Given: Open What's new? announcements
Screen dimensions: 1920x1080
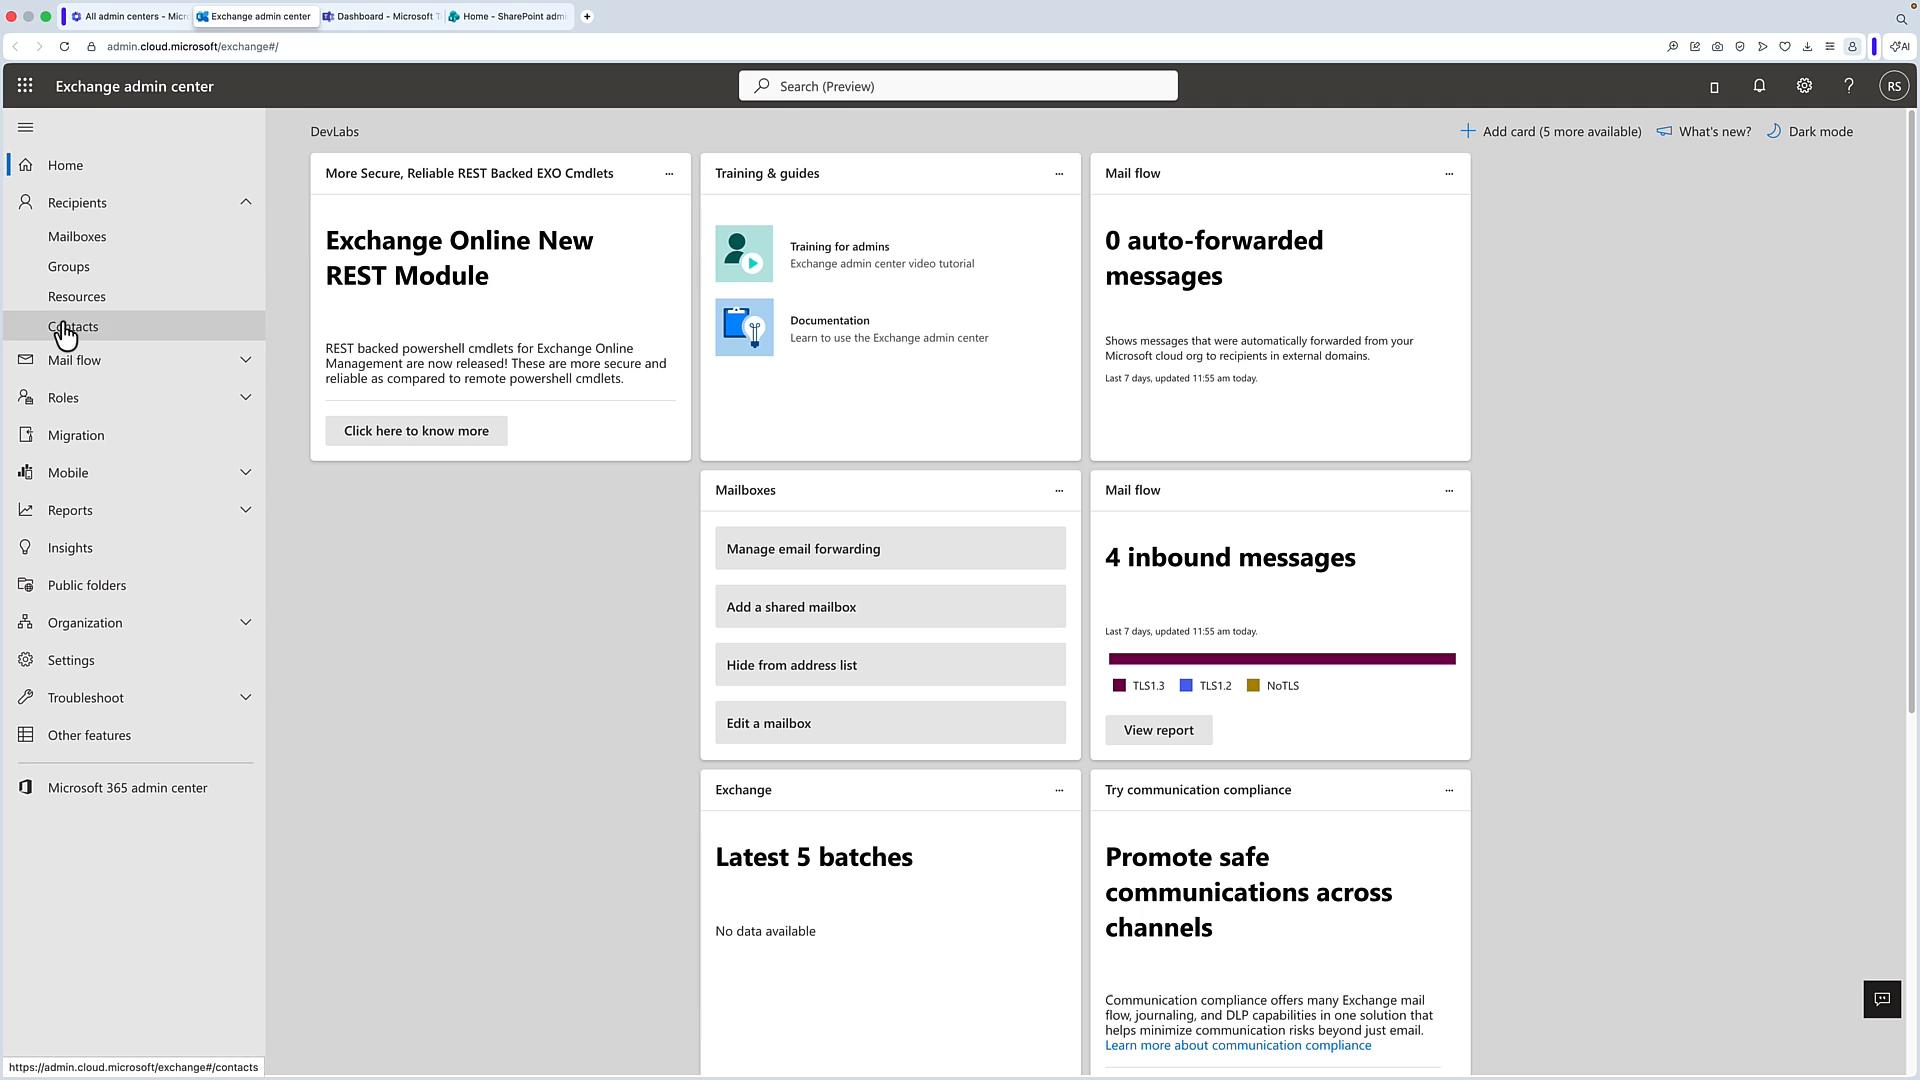Looking at the screenshot, I should click(1704, 131).
